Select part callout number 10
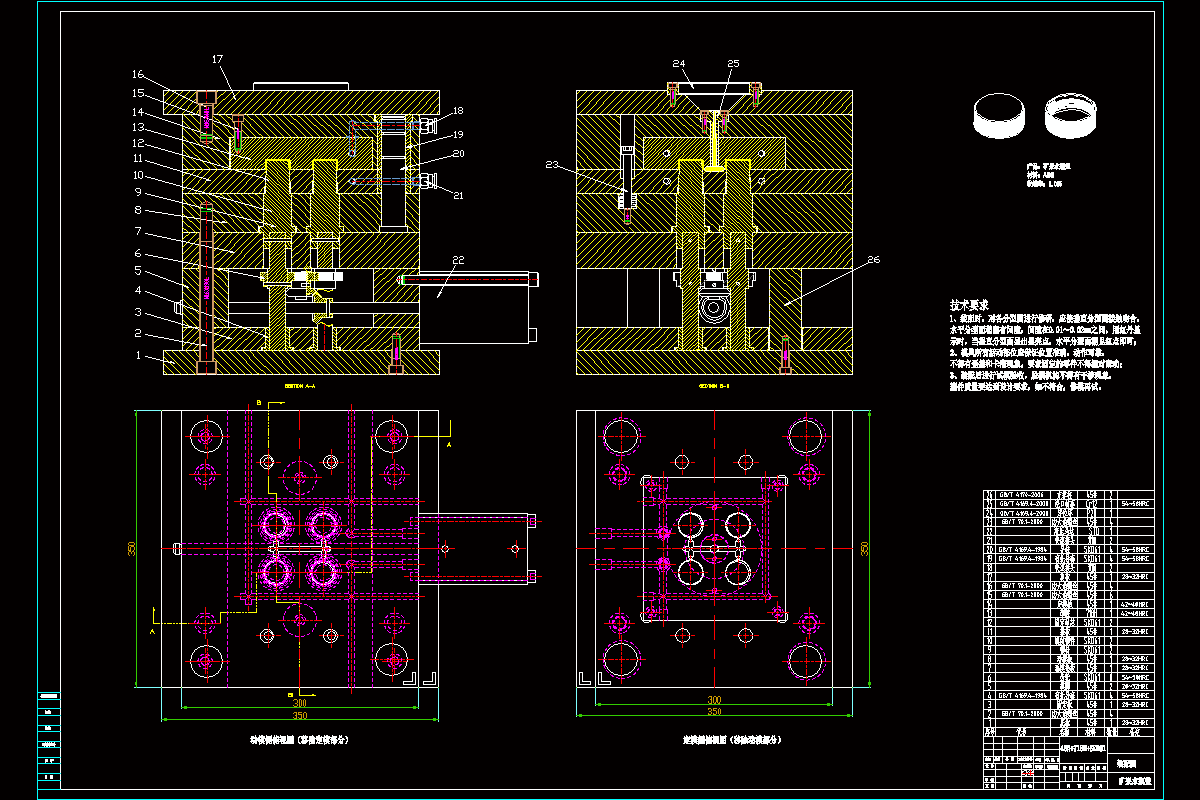This screenshot has height=800, width=1200. 139,175
